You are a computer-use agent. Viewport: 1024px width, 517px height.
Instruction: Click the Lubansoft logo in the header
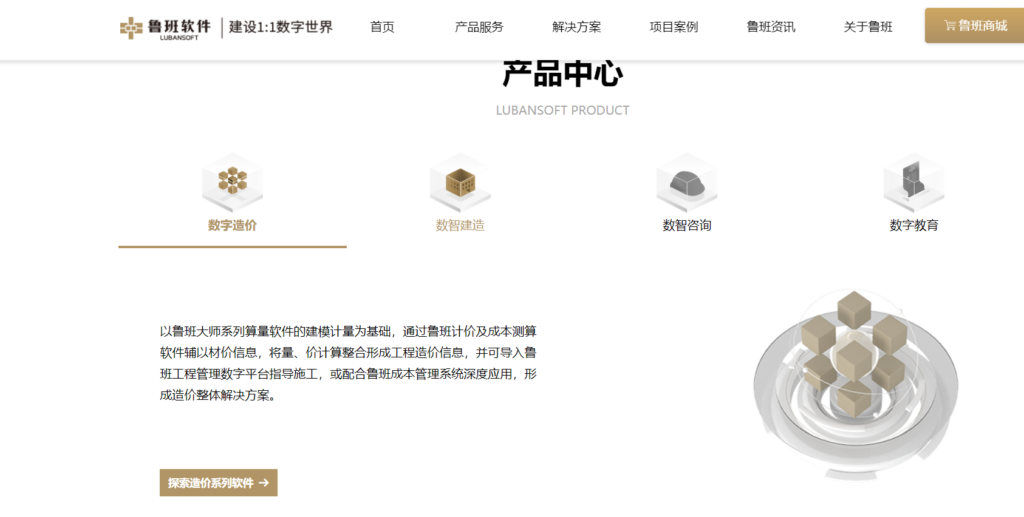pyautogui.click(x=165, y=28)
